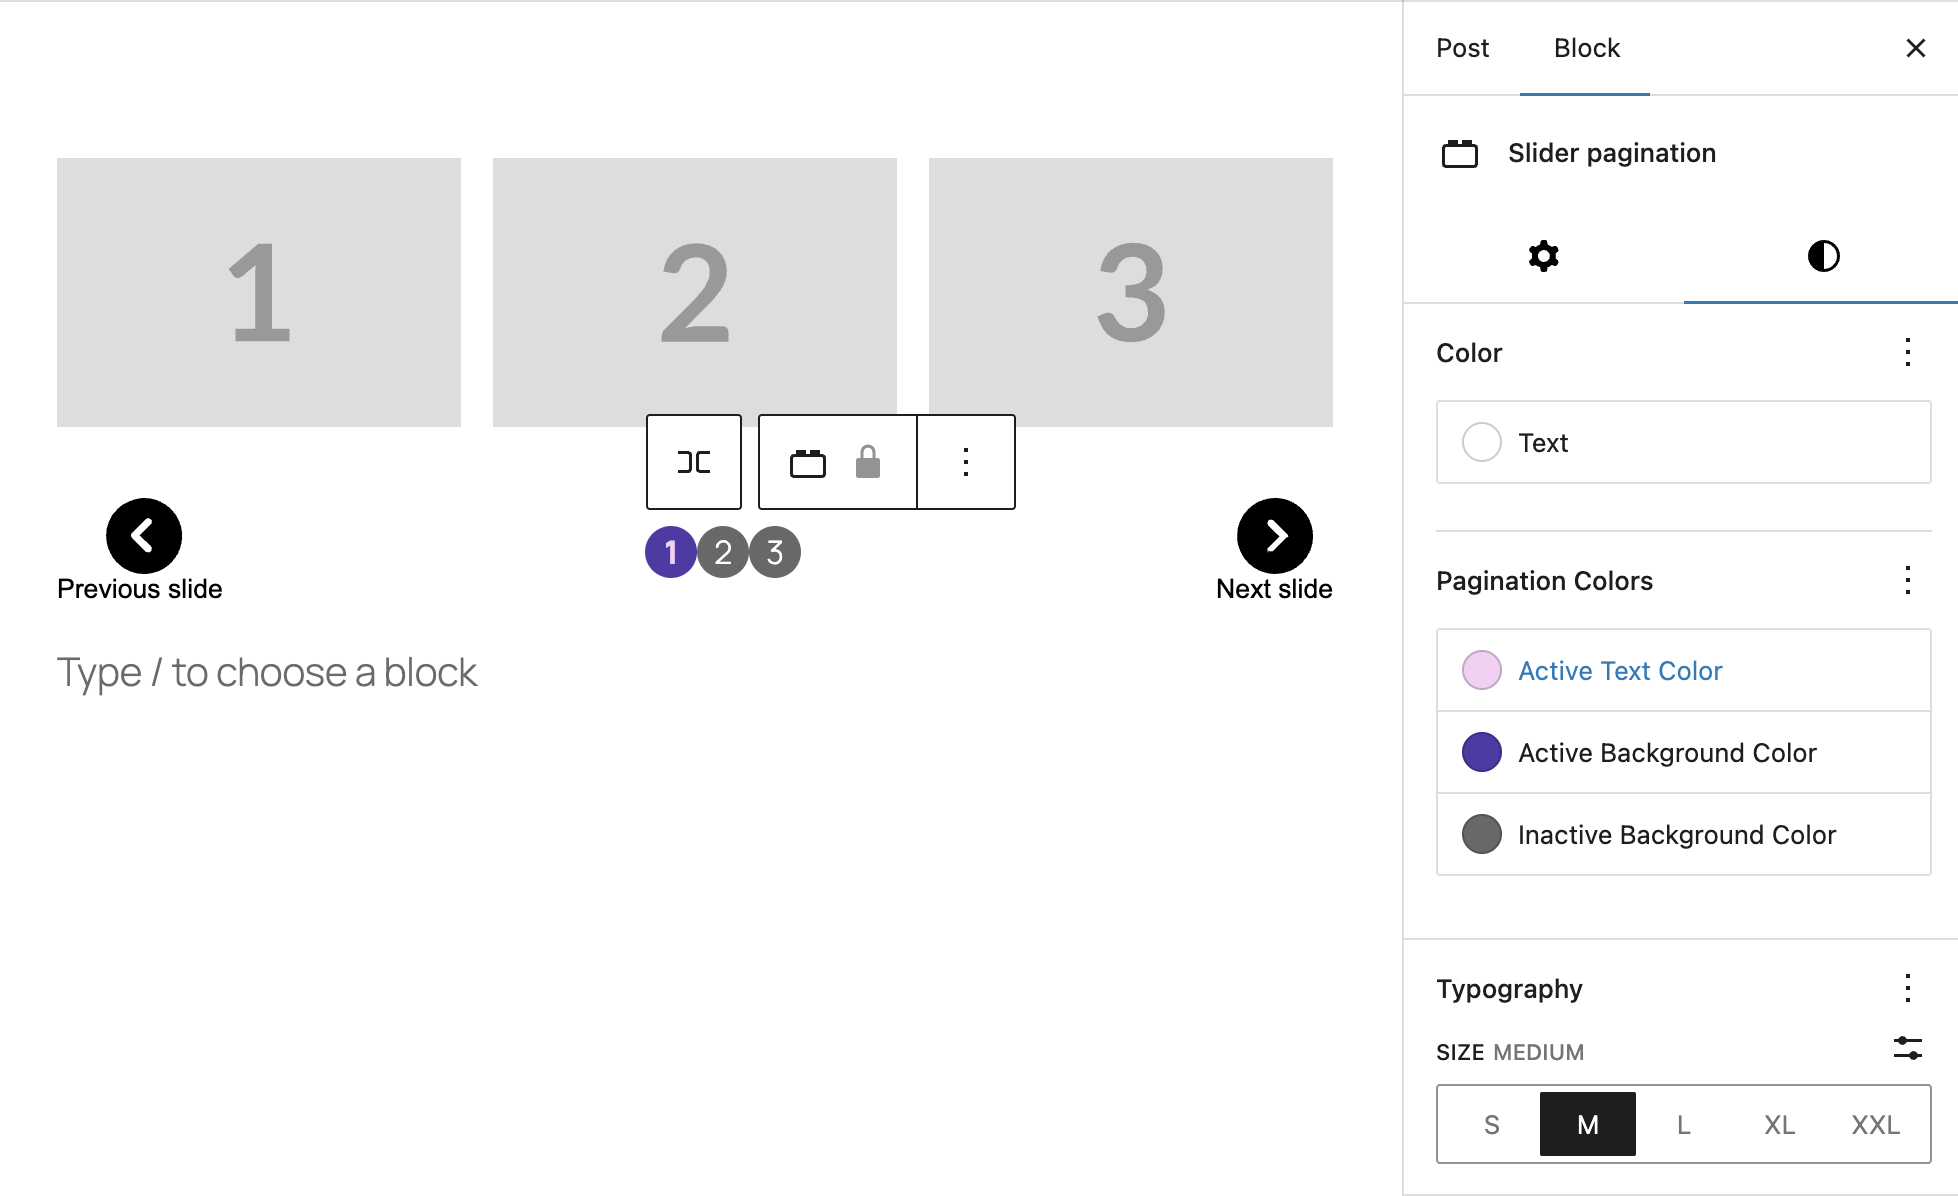Select the S font size
The width and height of the screenshot is (1958, 1196).
pos(1491,1125)
